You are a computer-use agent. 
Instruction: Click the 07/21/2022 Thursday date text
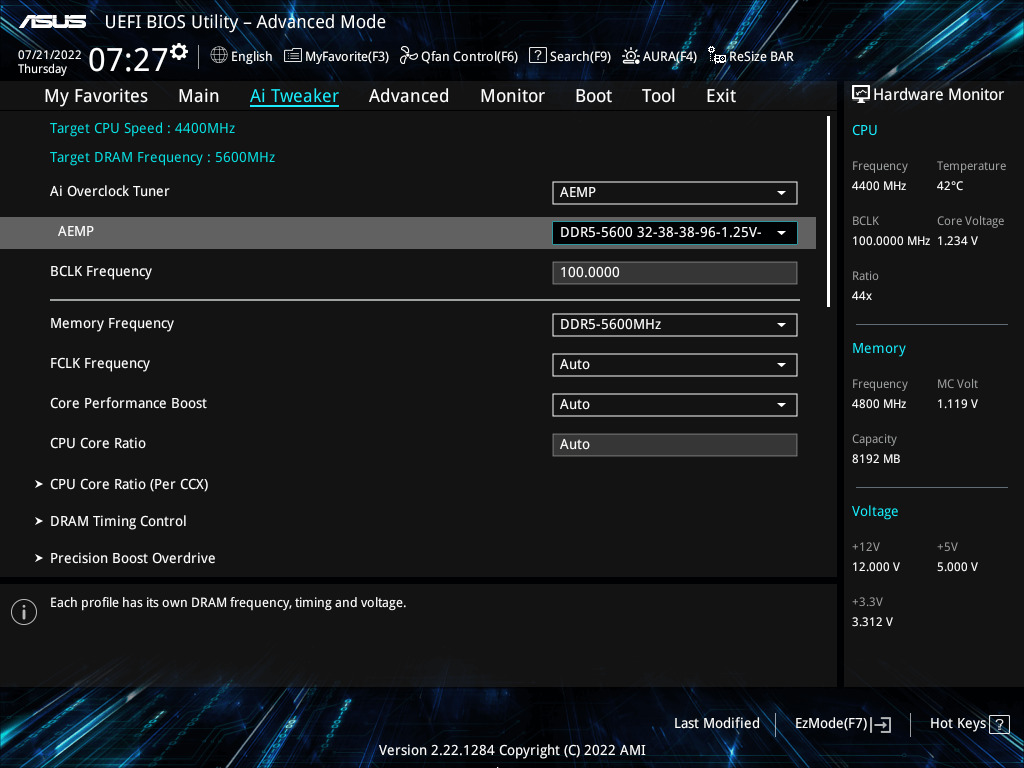[49, 62]
